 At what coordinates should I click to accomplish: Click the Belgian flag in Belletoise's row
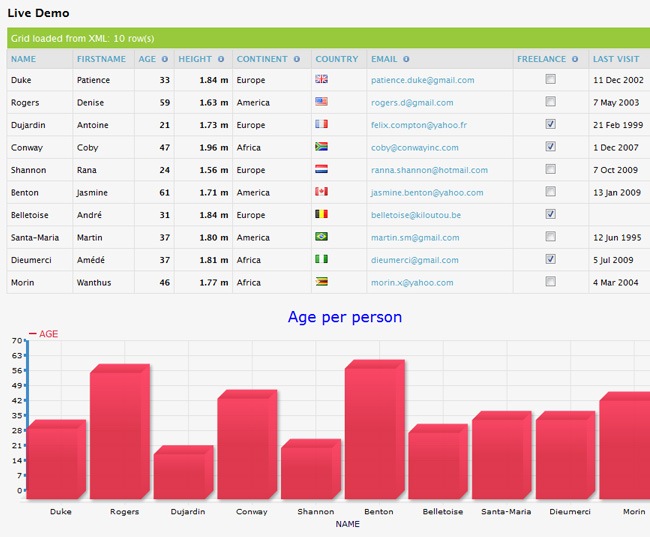[x=322, y=214]
